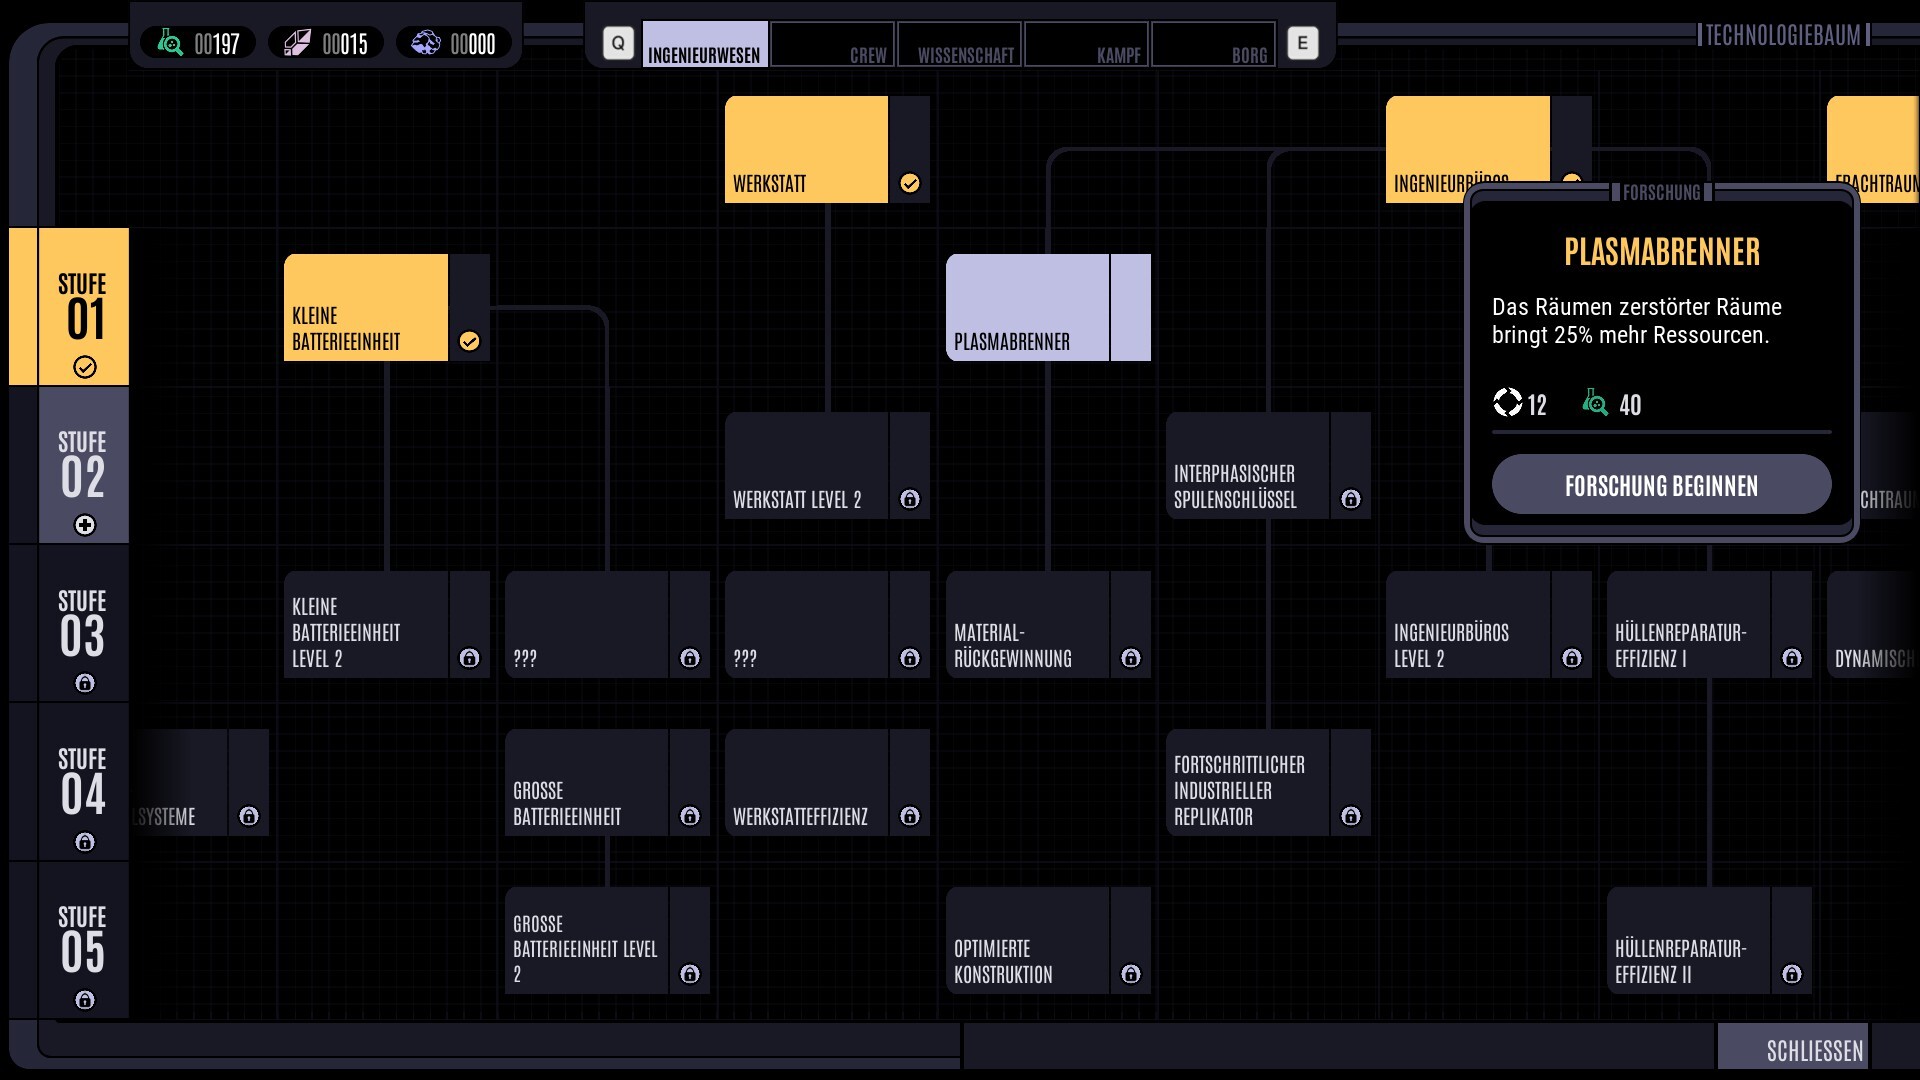Viewport: 1920px width, 1080px height.
Task: Select the Plasmabrenner technology node
Action: [1048, 308]
